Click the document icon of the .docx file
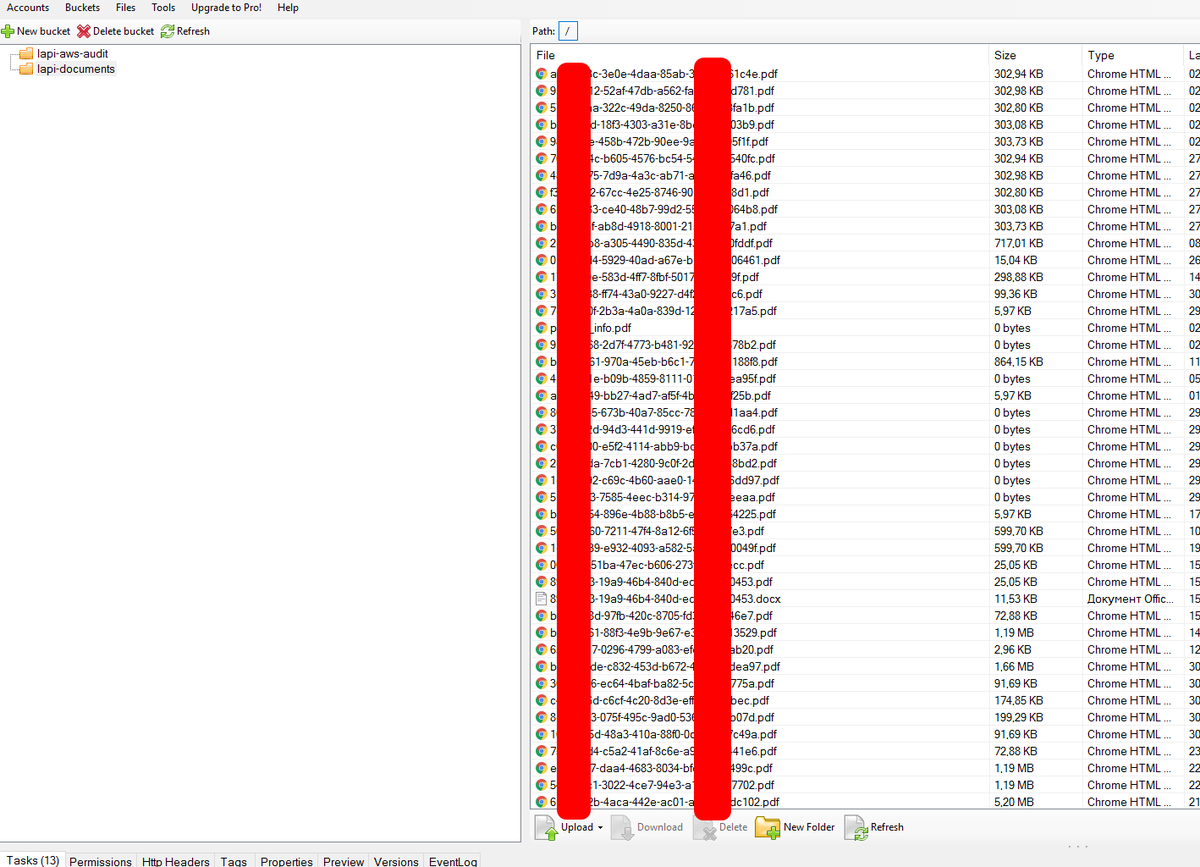Viewport: 1200px width, 867px height. coord(542,599)
